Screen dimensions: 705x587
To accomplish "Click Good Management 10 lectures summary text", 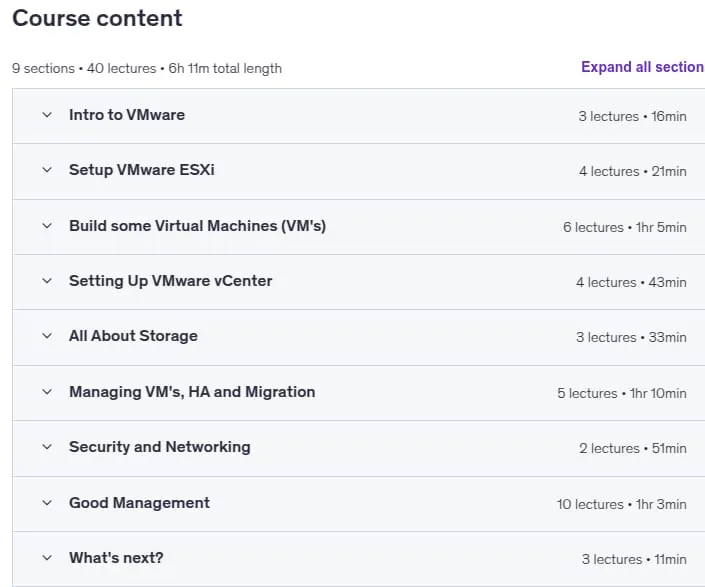I will click(x=621, y=504).
